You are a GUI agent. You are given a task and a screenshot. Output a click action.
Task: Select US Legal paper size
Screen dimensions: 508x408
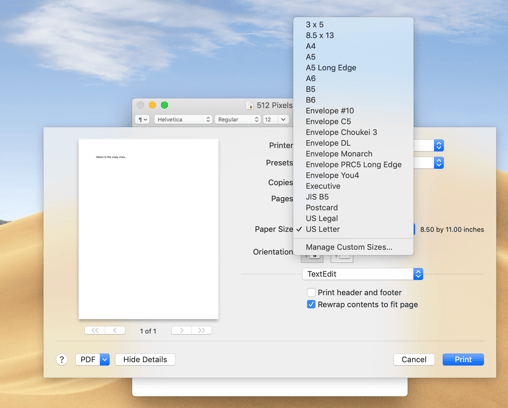[x=353, y=218]
